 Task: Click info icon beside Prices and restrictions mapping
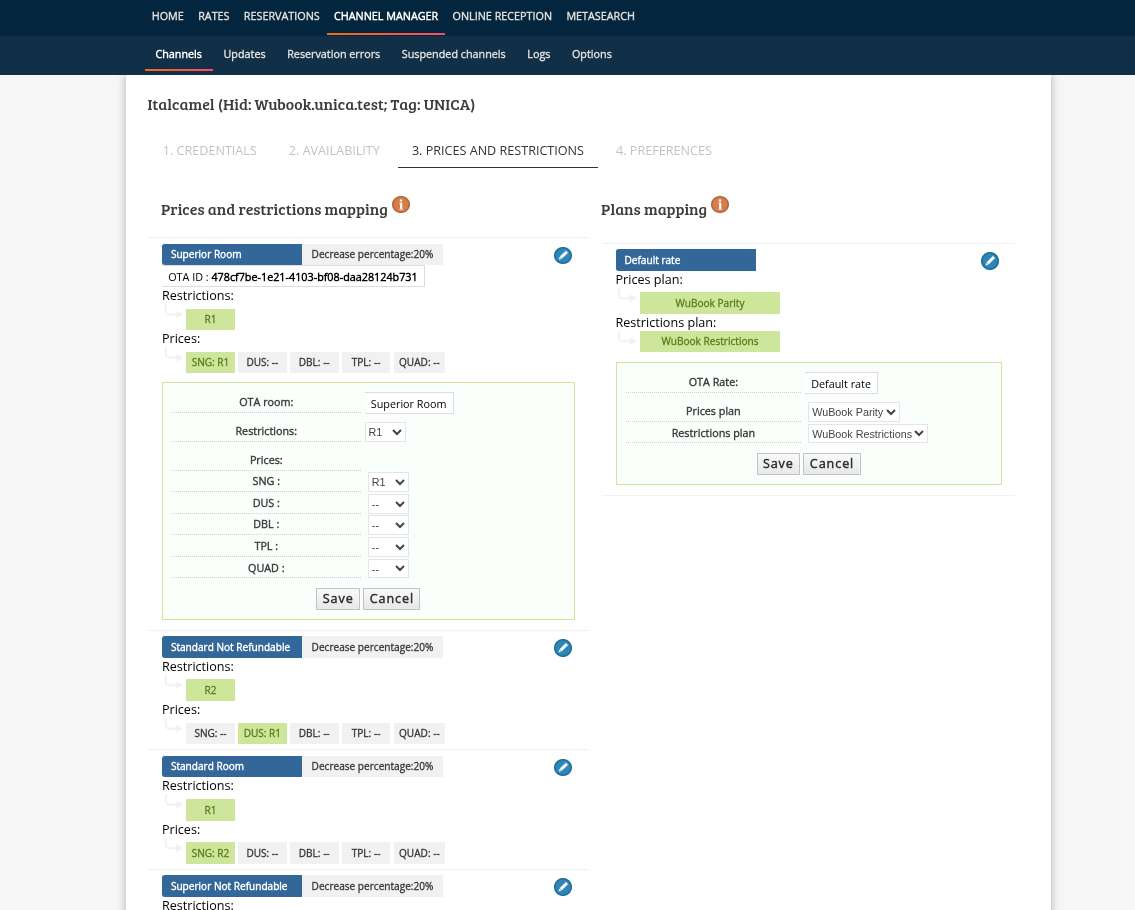pos(401,205)
